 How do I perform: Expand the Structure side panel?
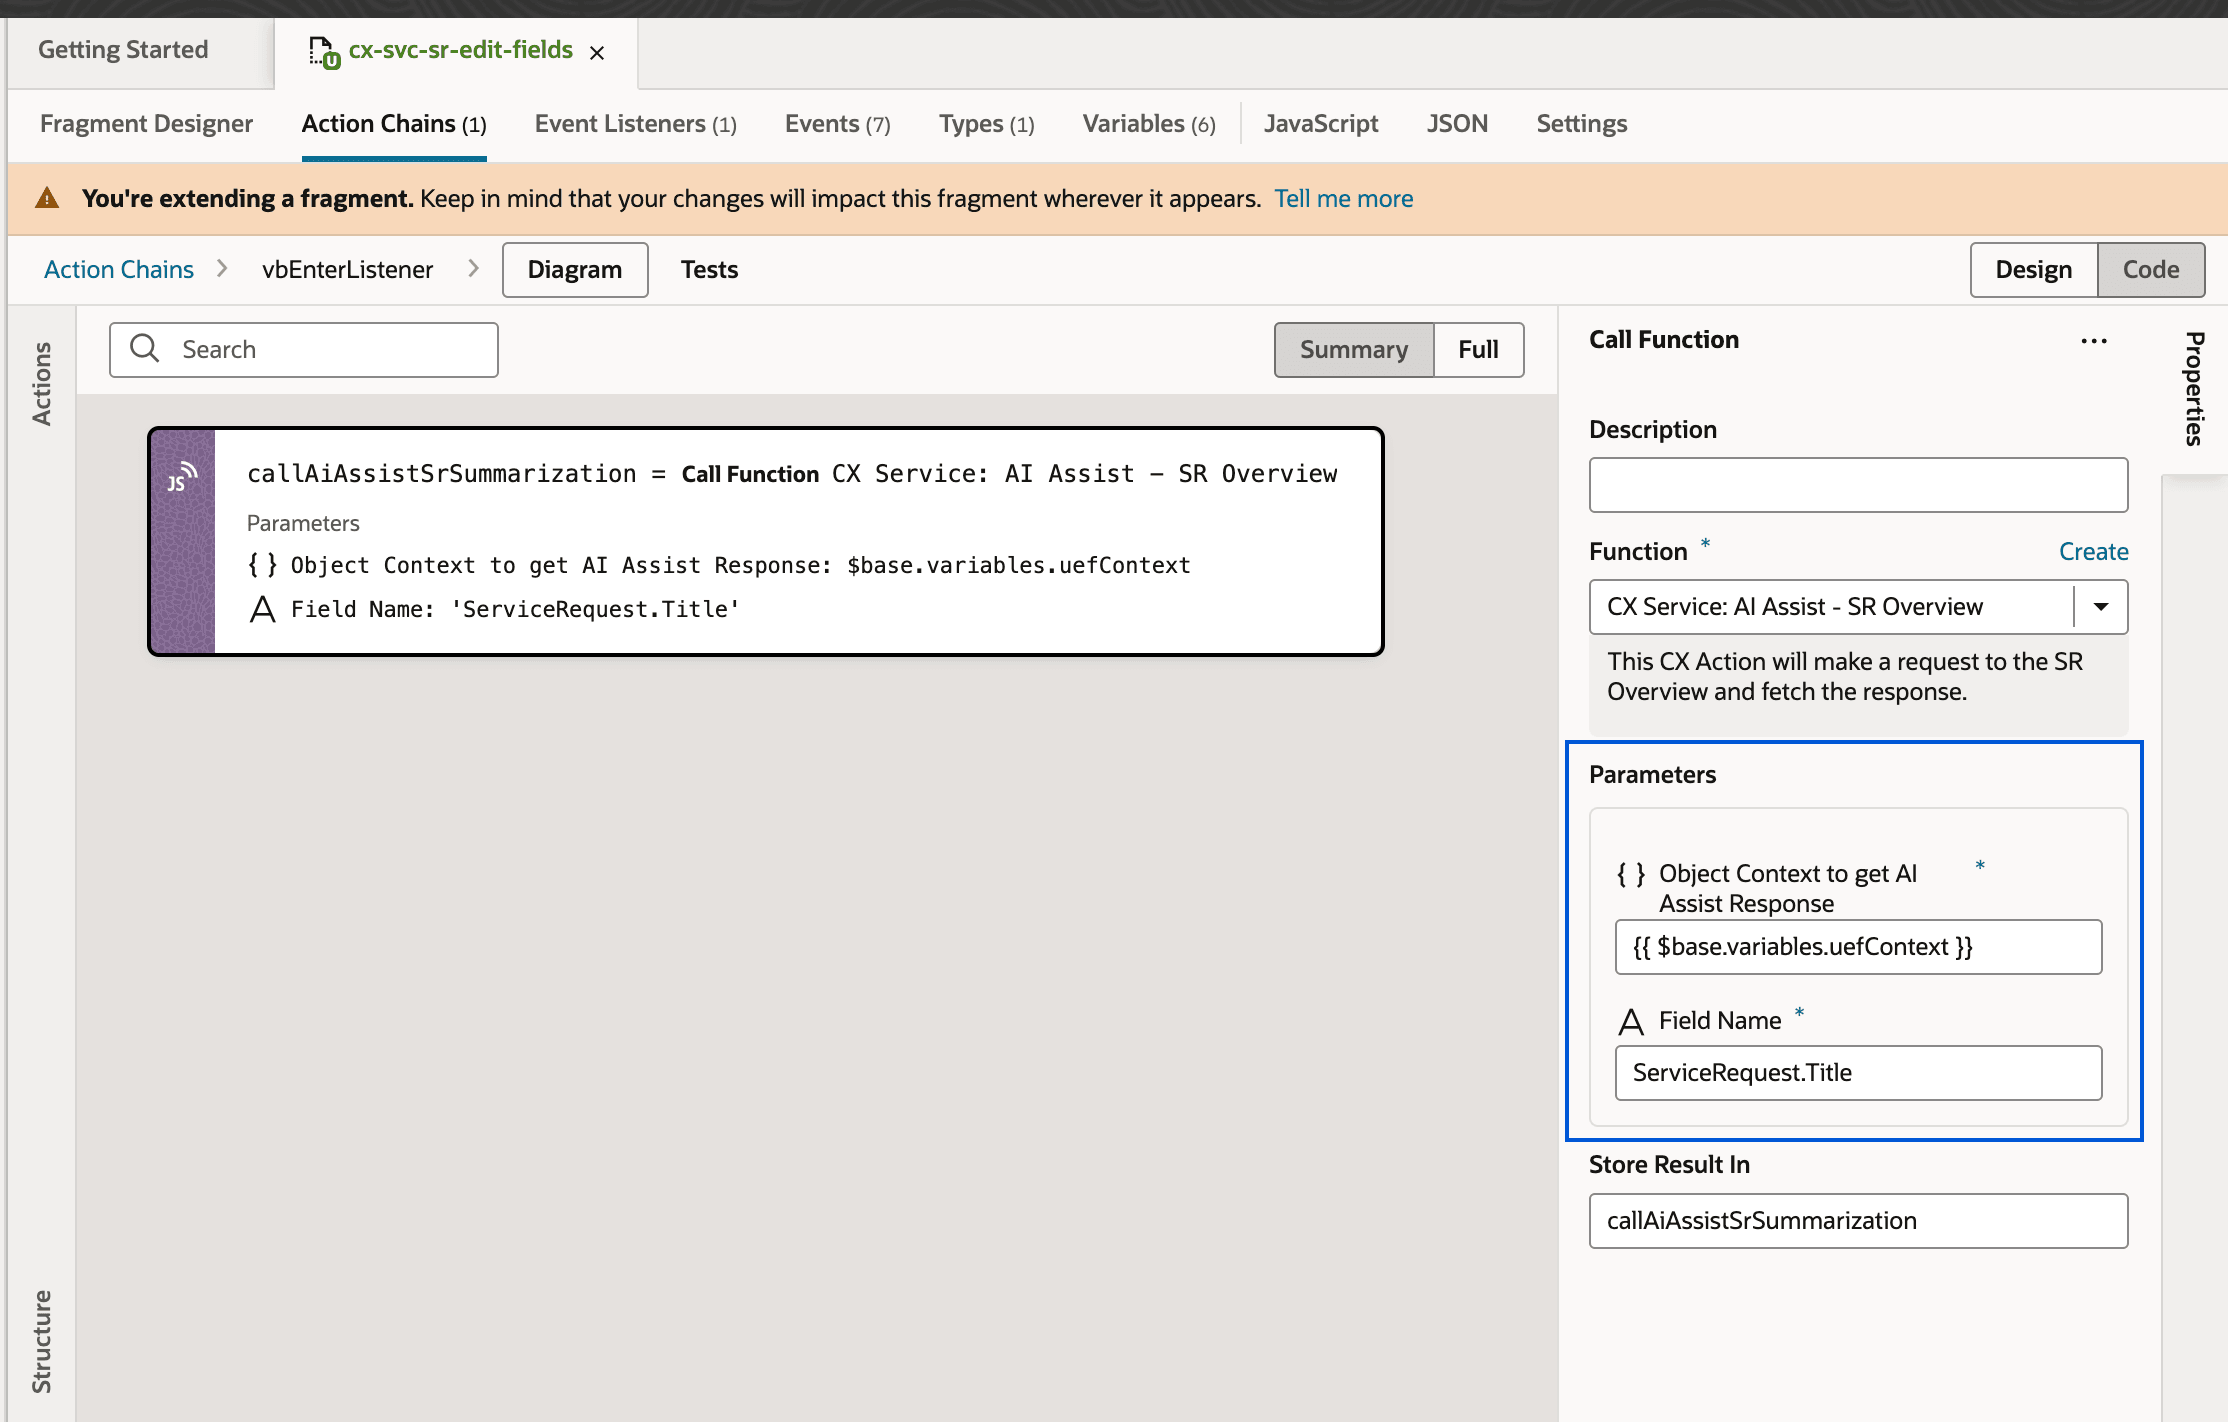[41, 1340]
